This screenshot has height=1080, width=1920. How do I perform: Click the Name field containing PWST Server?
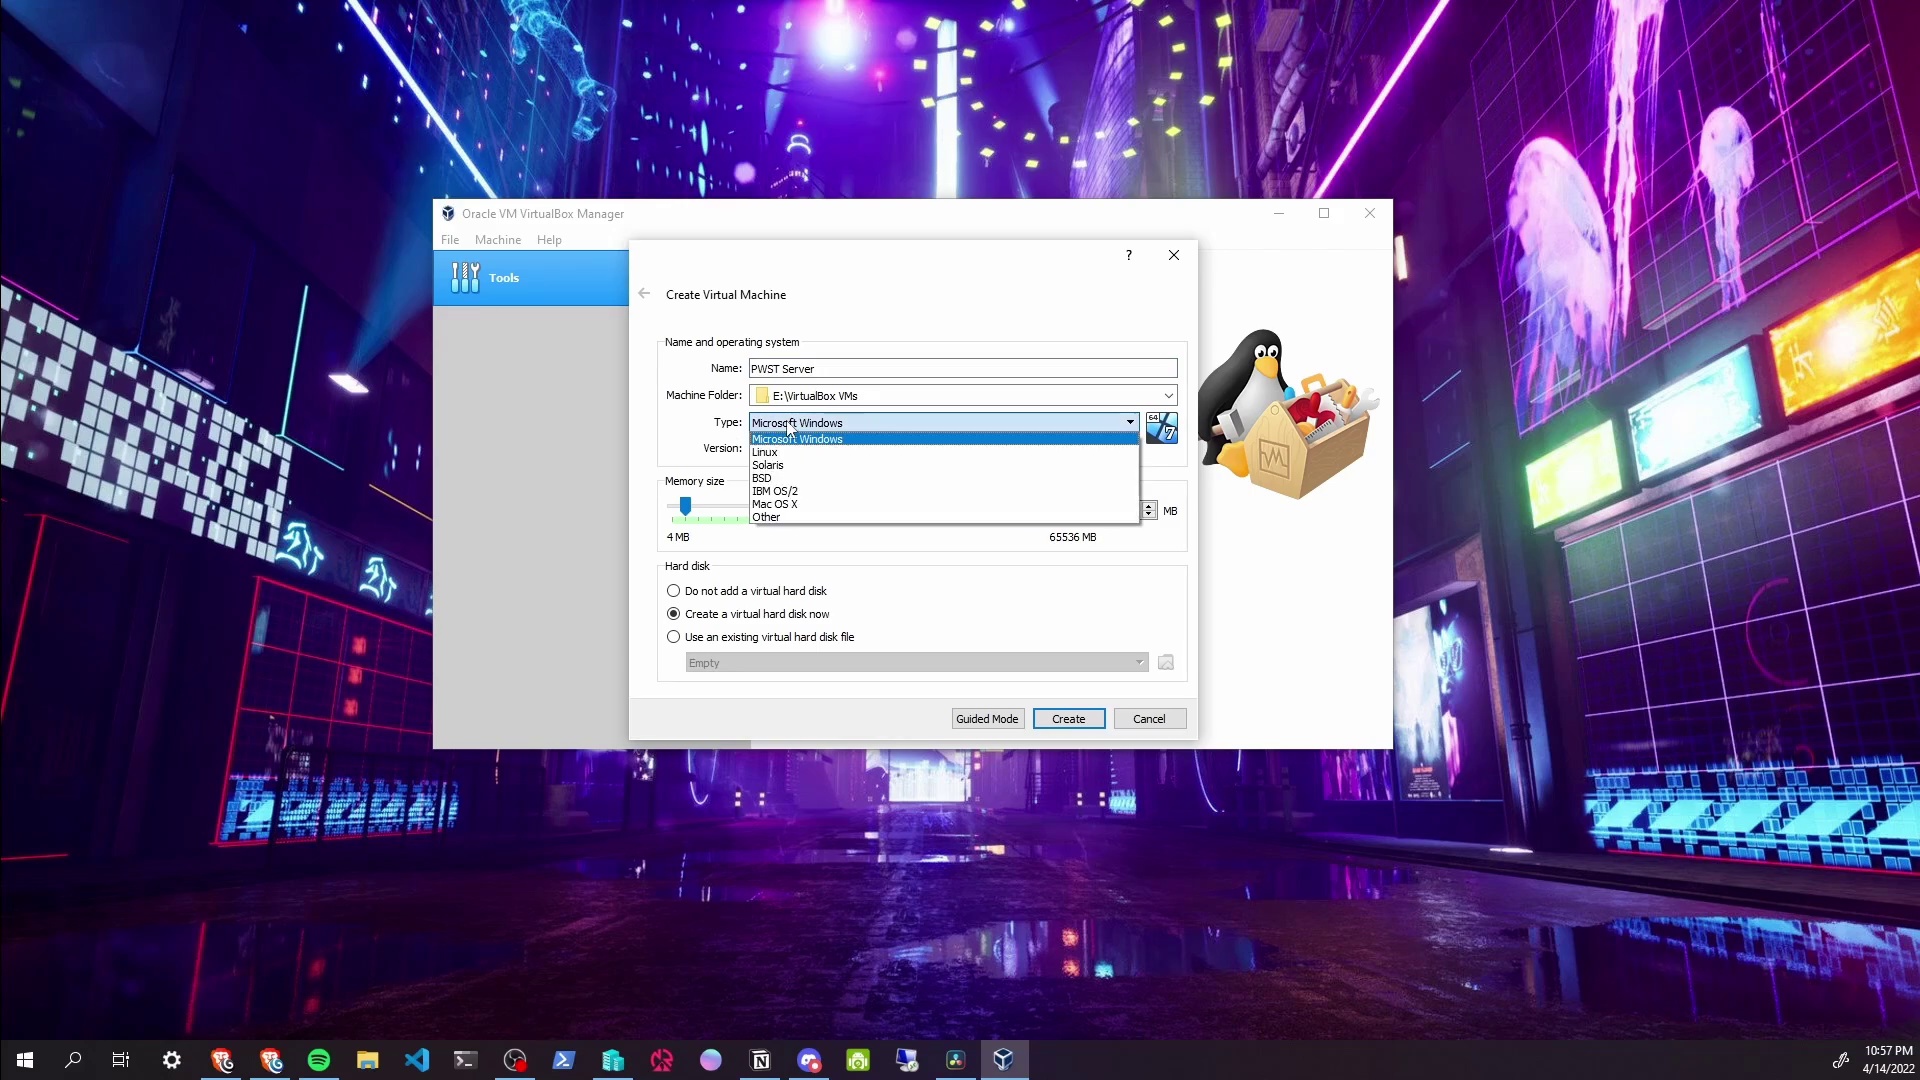point(963,369)
